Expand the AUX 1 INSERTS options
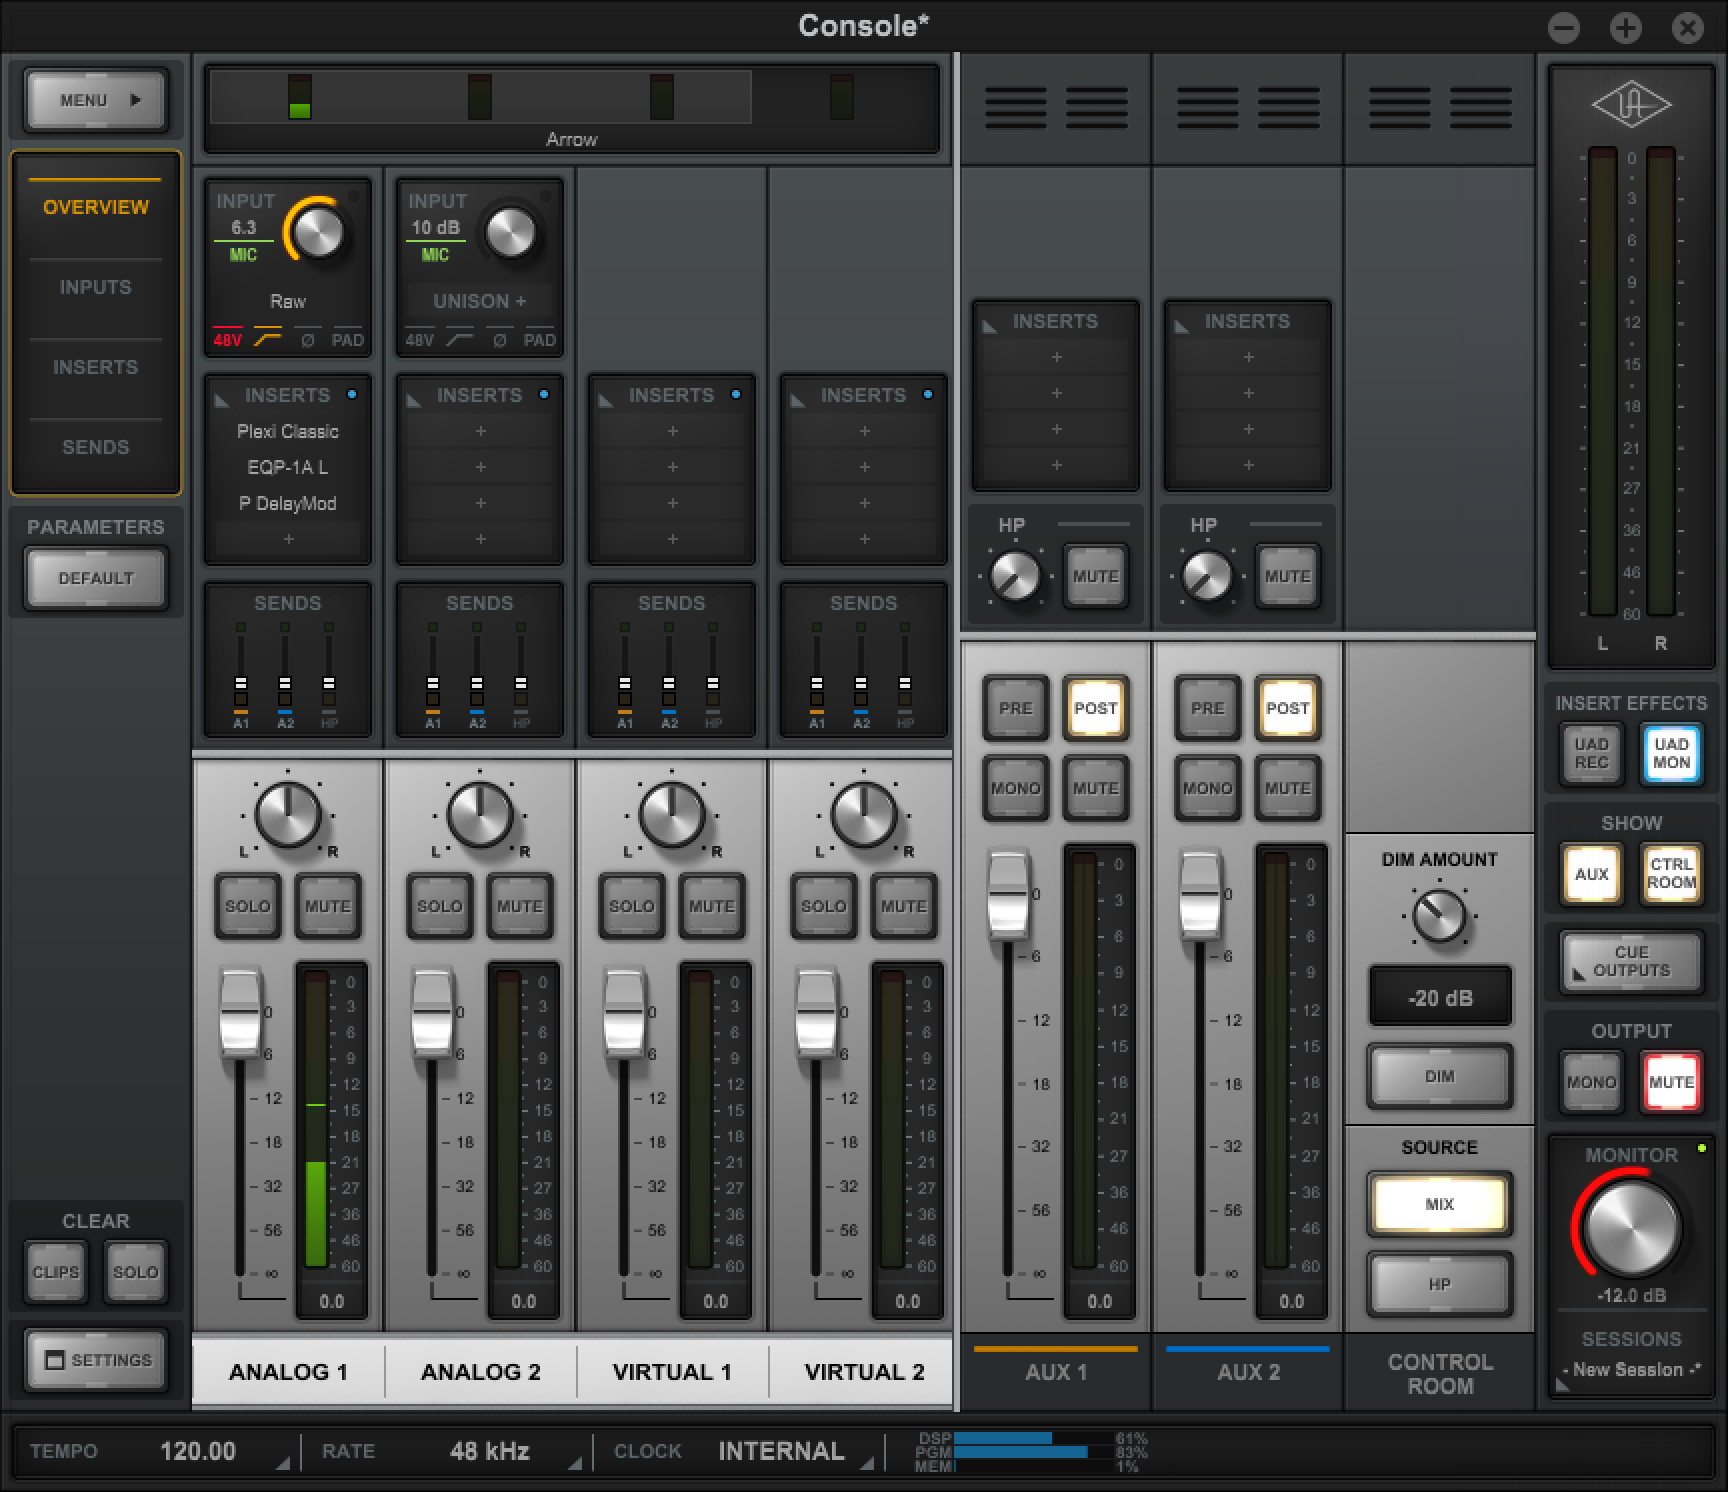The width and height of the screenshot is (1728, 1492). click(x=989, y=325)
